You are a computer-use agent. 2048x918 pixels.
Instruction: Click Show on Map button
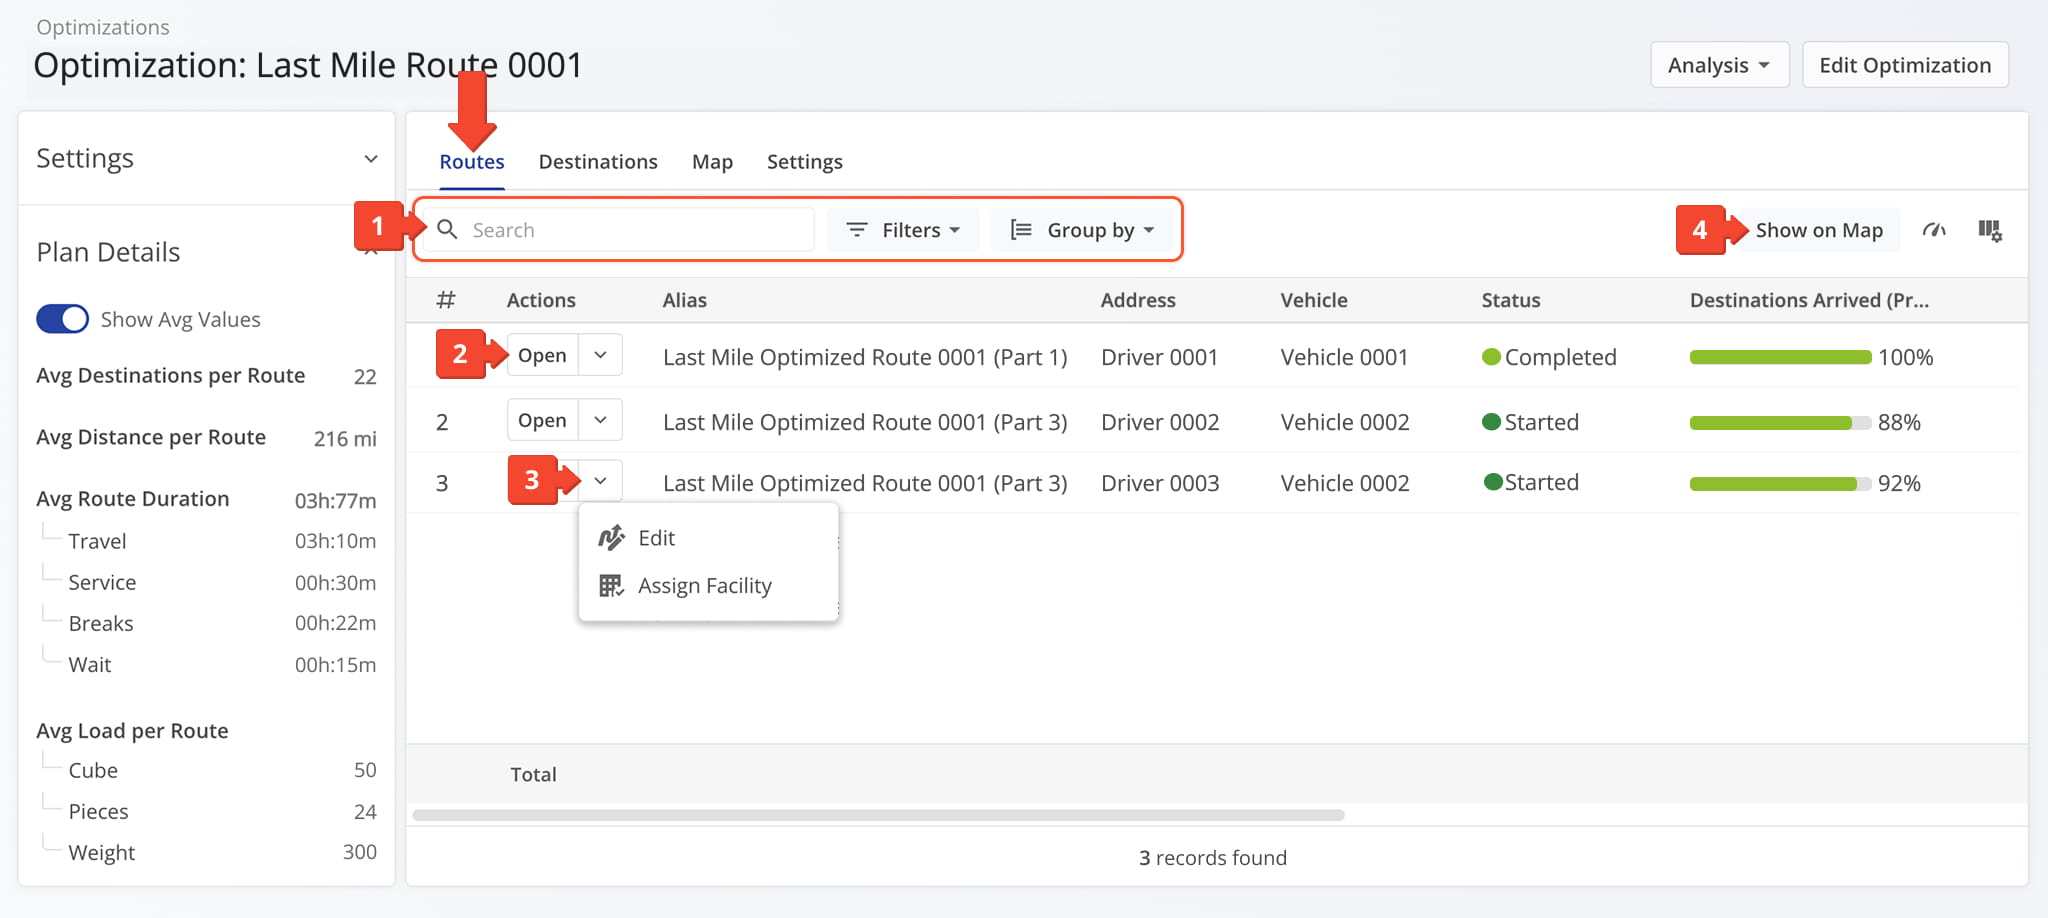click(x=1819, y=230)
